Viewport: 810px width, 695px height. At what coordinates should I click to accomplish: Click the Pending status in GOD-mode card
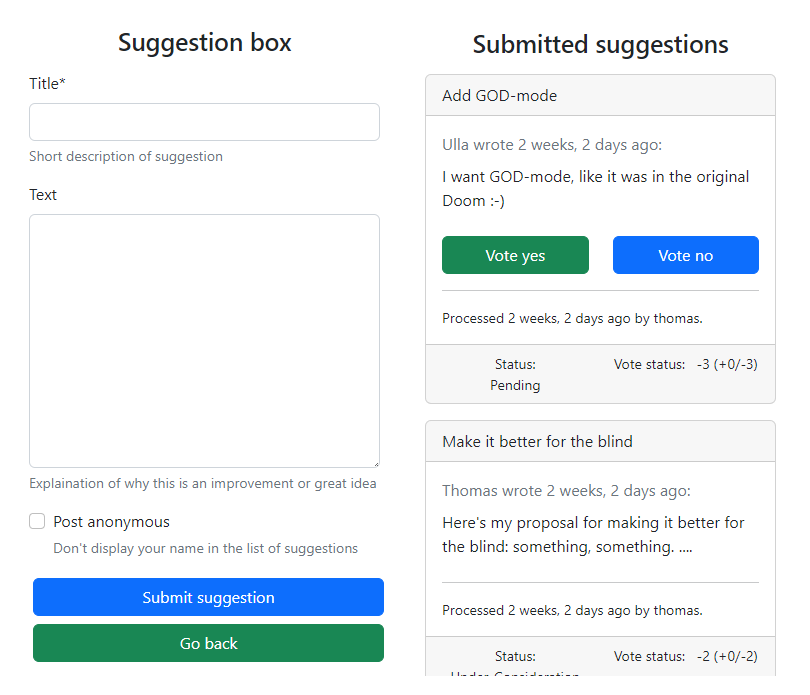(515, 385)
